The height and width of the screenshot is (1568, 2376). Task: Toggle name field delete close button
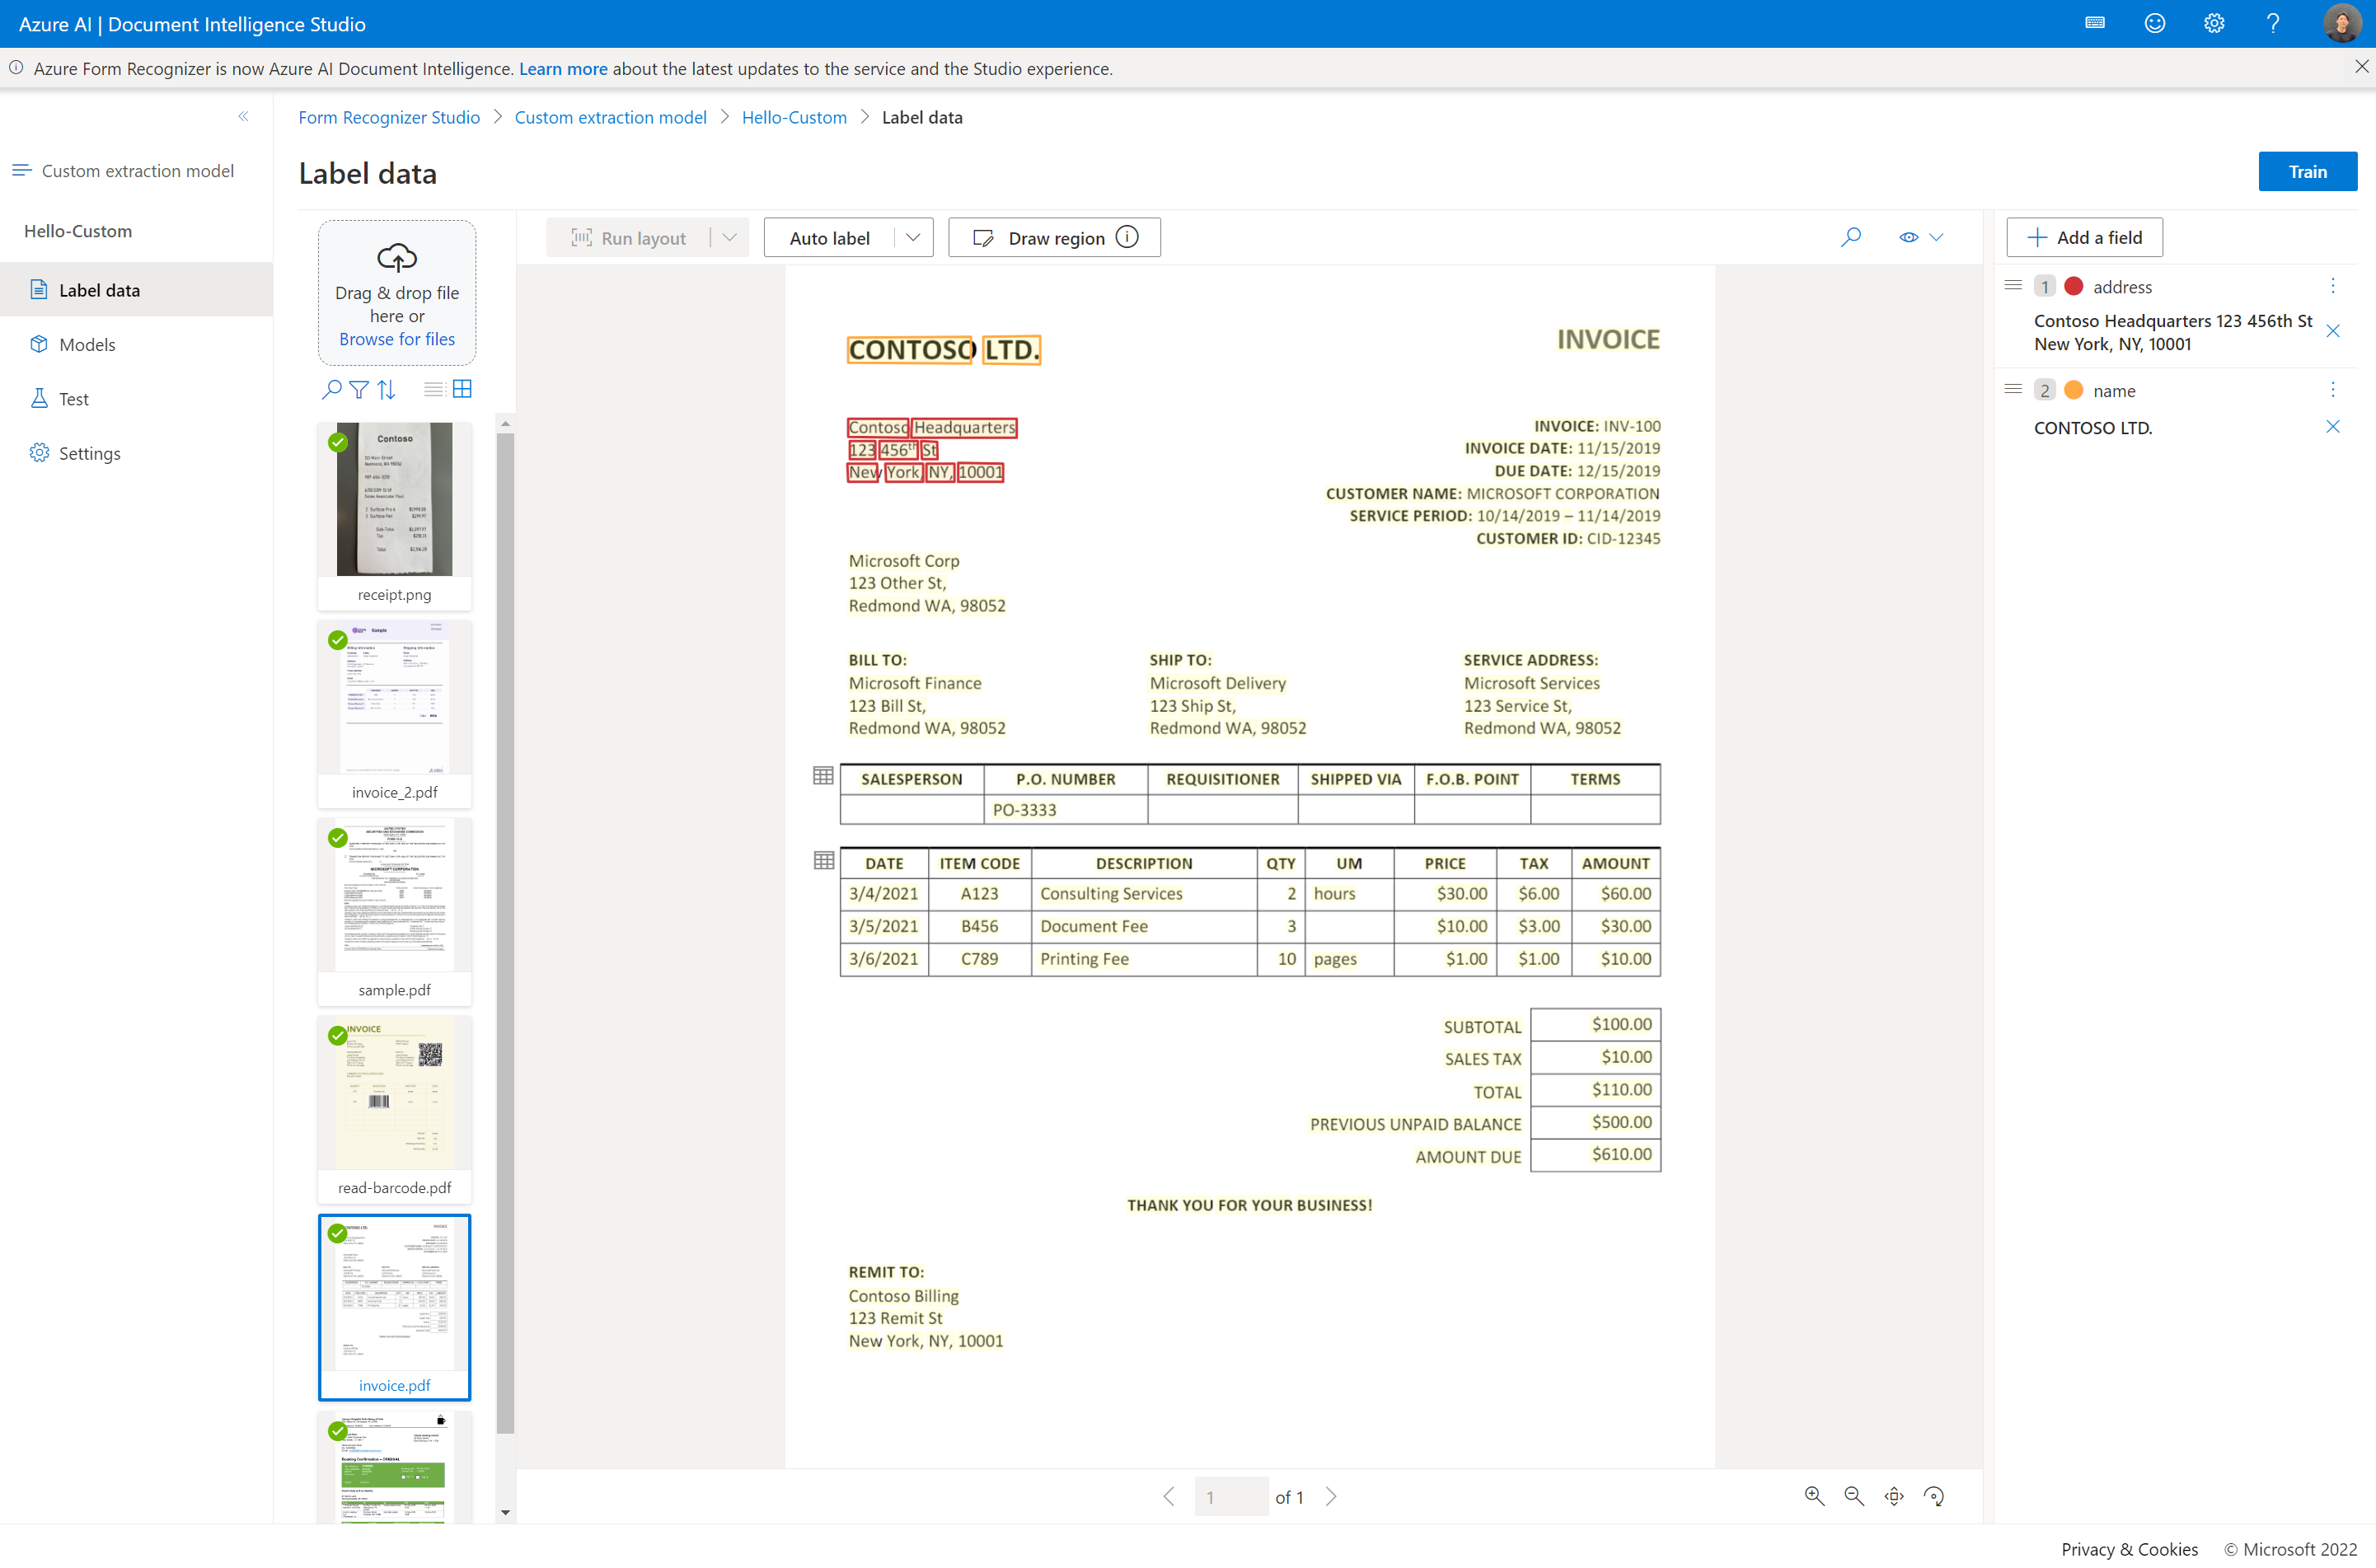pyautogui.click(x=2334, y=427)
